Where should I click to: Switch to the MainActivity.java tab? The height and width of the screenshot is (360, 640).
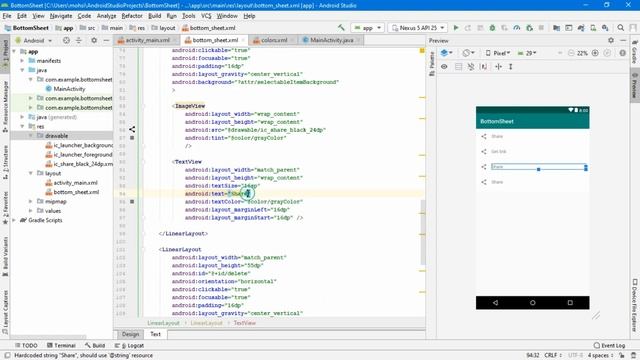coord(331,40)
